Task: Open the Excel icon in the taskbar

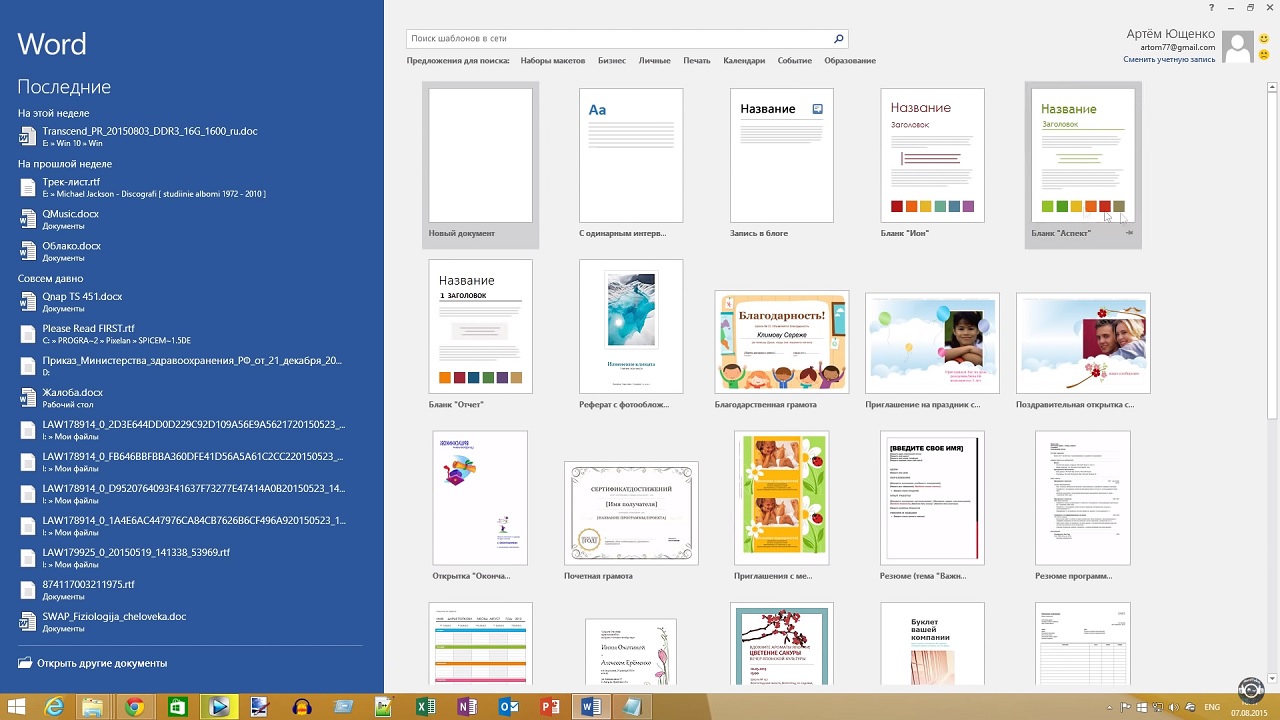Action: 425,707
